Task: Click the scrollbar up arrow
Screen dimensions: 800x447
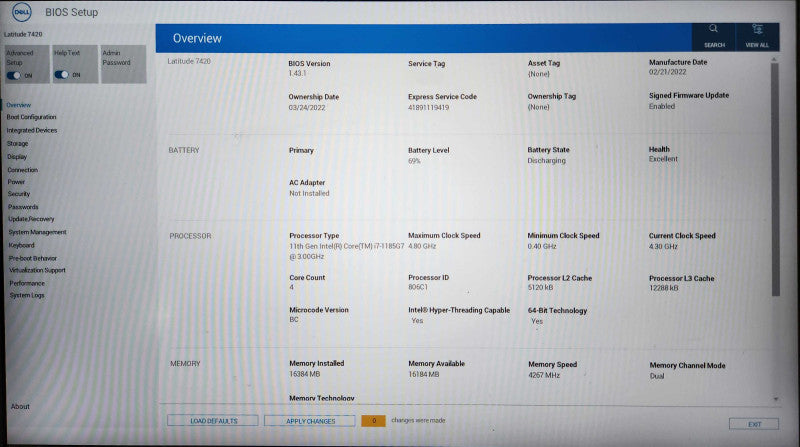Action: [774, 59]
